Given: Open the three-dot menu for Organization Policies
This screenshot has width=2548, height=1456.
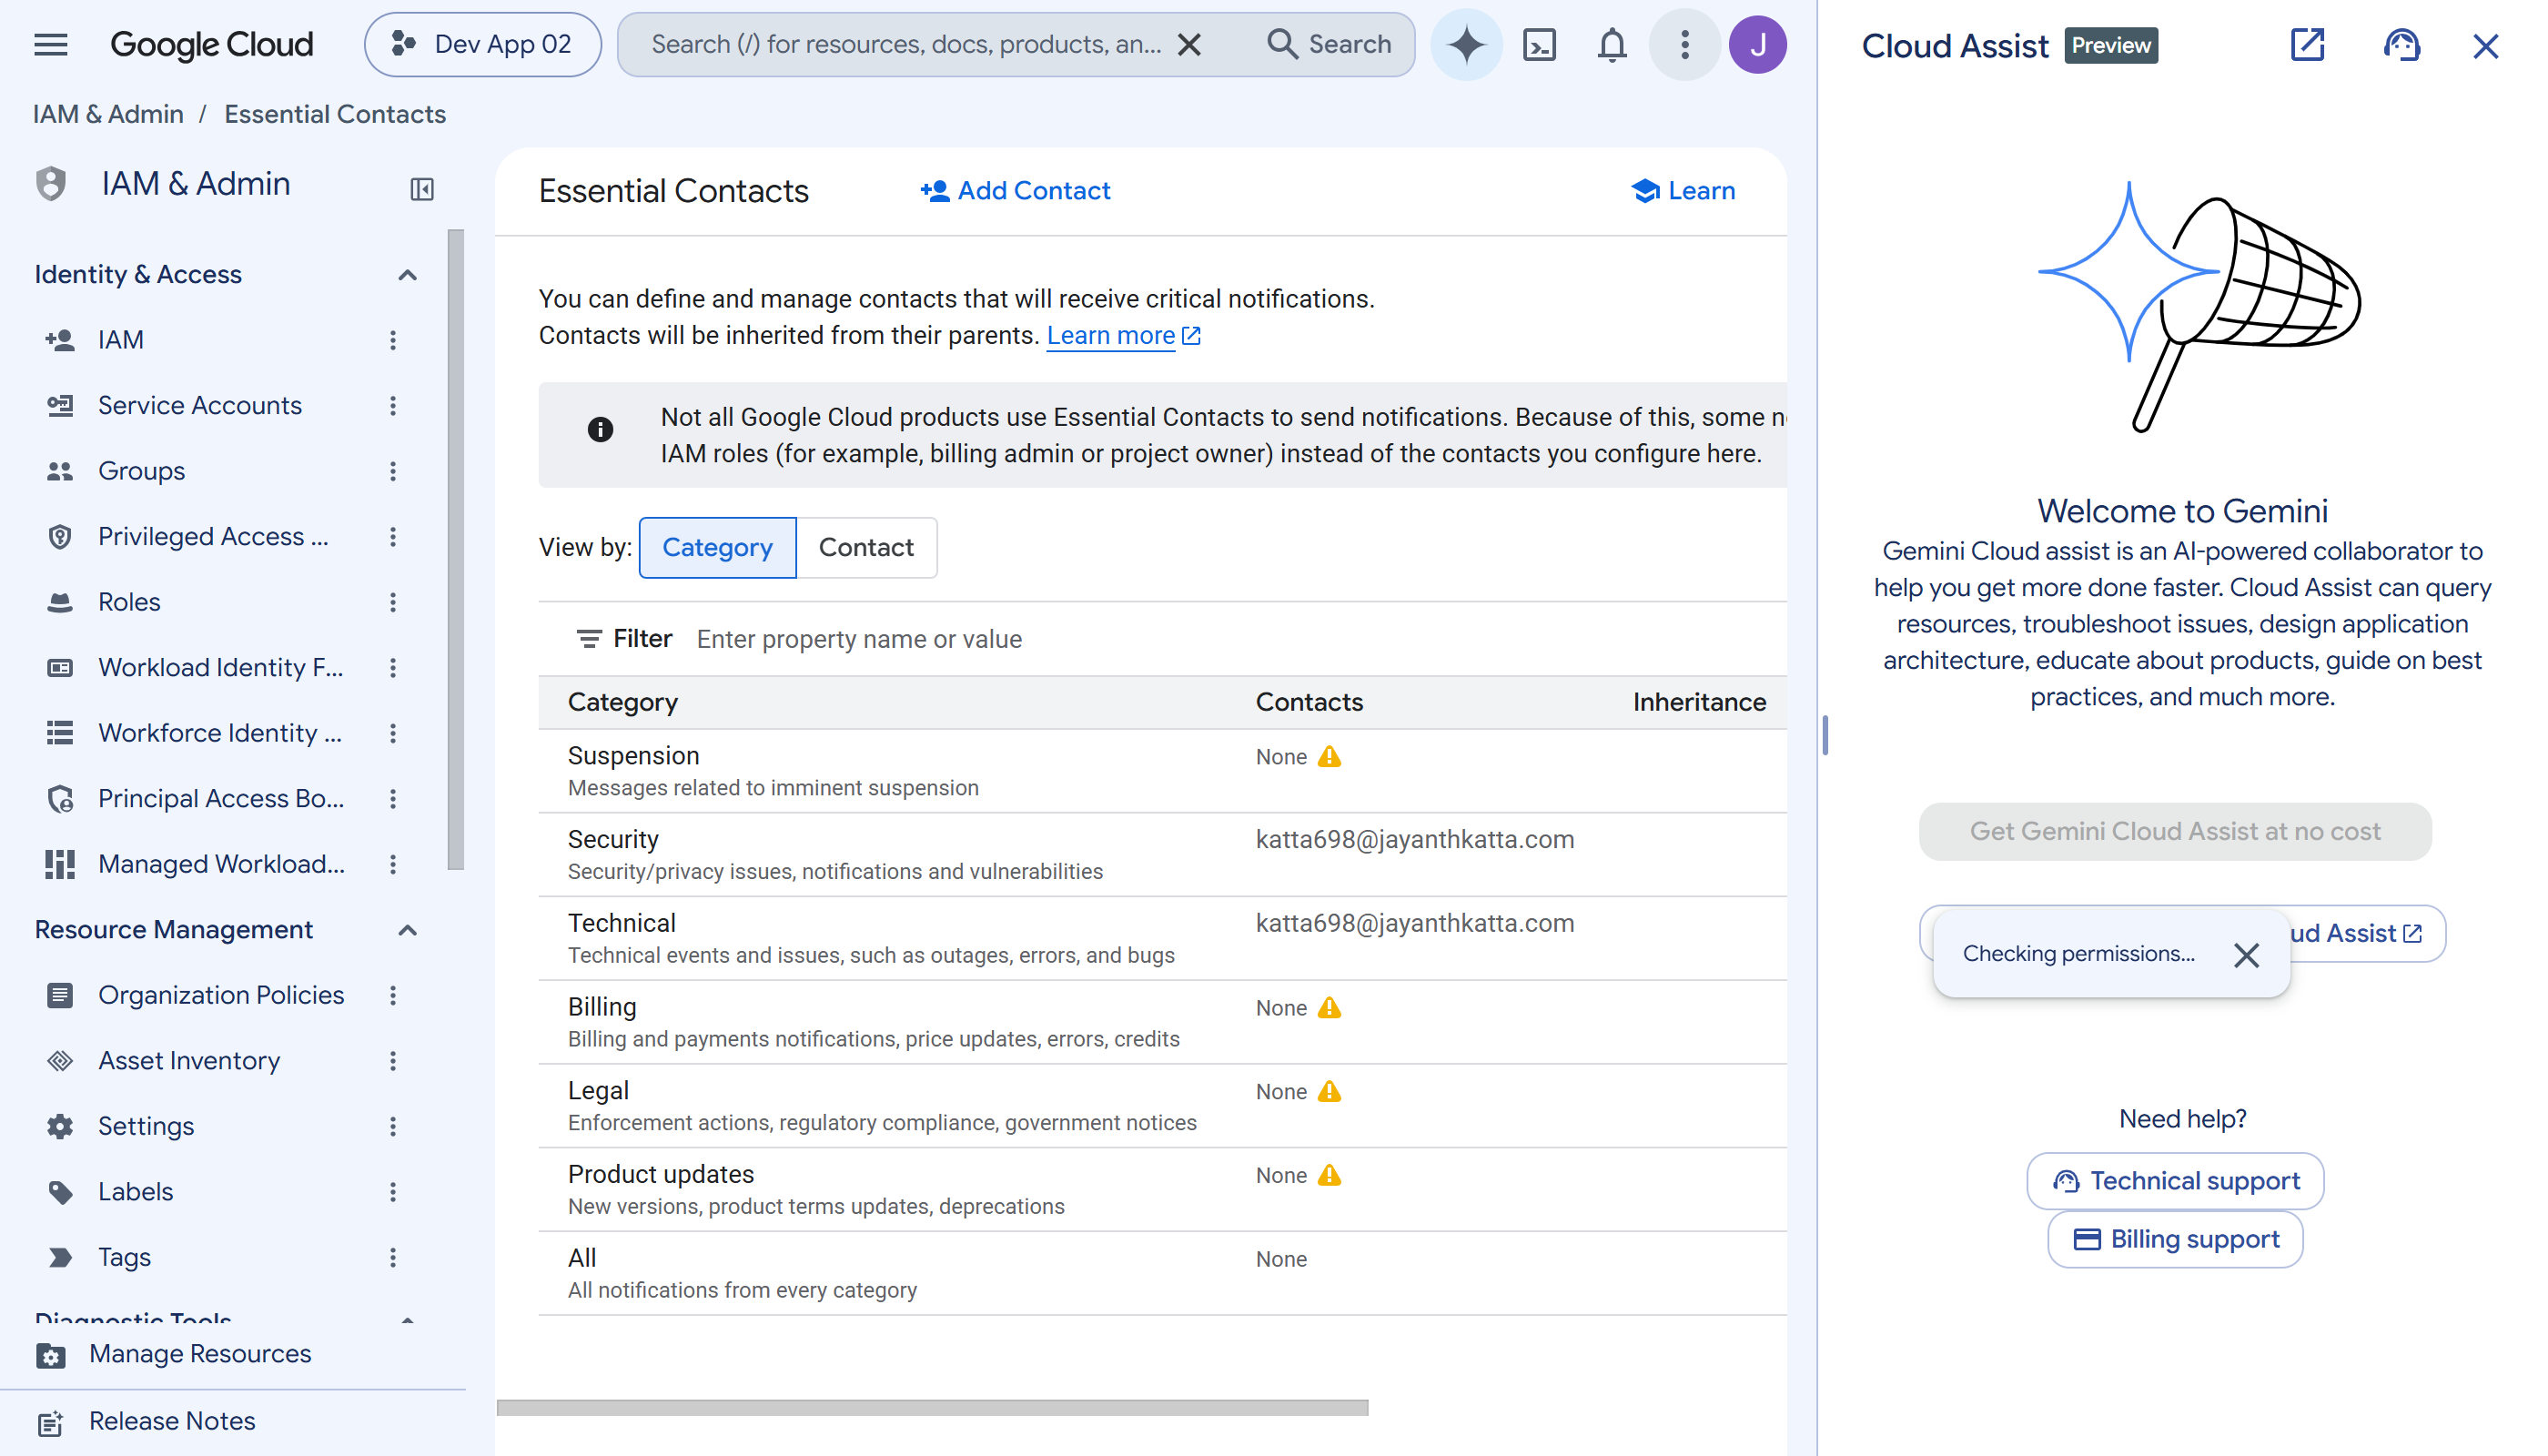Looking at the screenshot, I should (393, 995).
